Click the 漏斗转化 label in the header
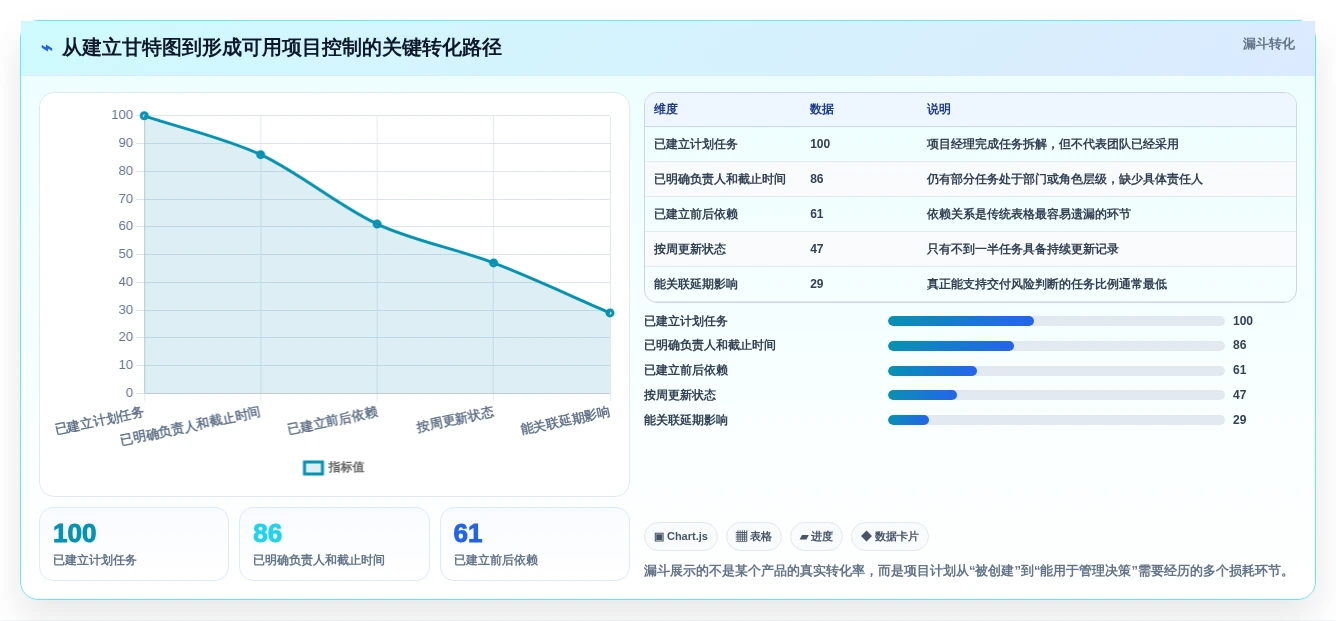1336x621 pixels. point(1268,44)
